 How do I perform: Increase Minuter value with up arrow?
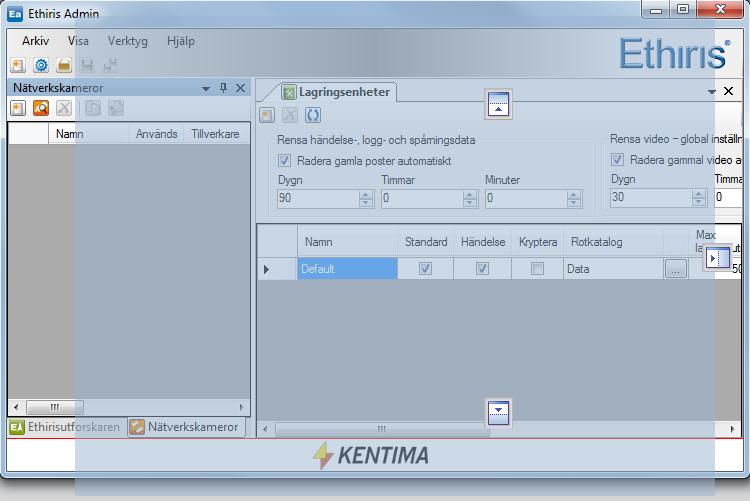click(574, 194)
